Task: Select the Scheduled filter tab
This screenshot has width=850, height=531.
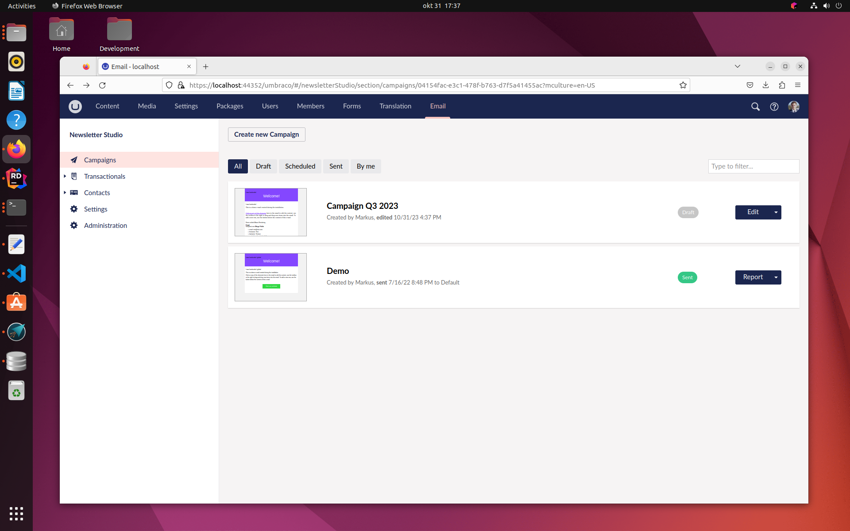Action: (300, 166)
